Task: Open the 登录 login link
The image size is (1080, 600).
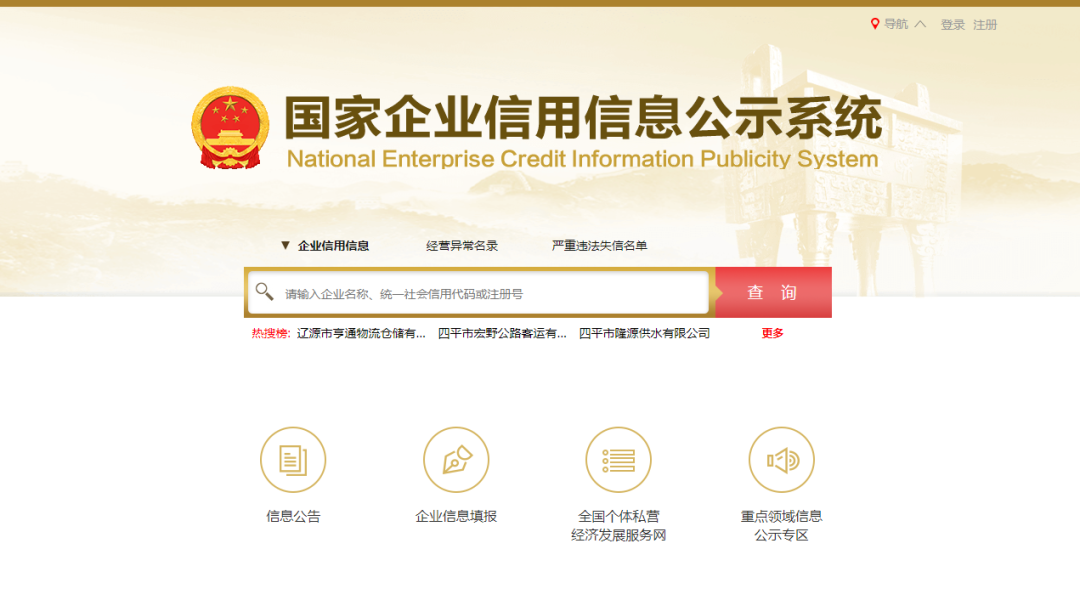Action: [x=953, y=25]
